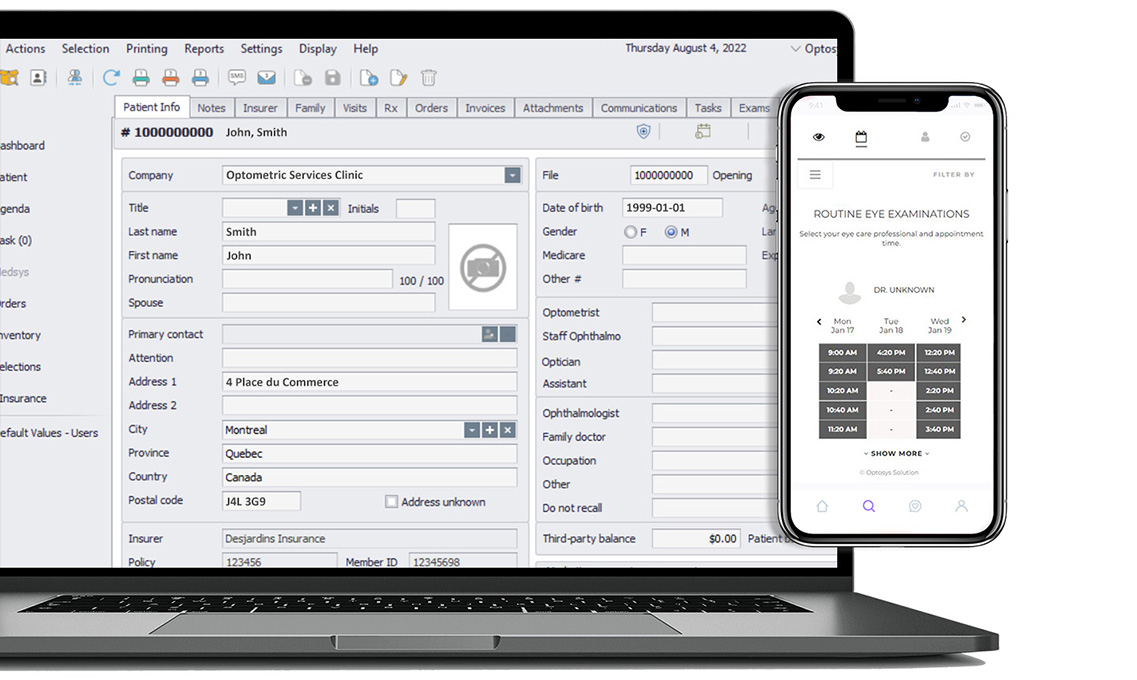Viewport: 1137px width, 680px height.
Task: Tap the eye icon on the phone app
Action: 819,137
